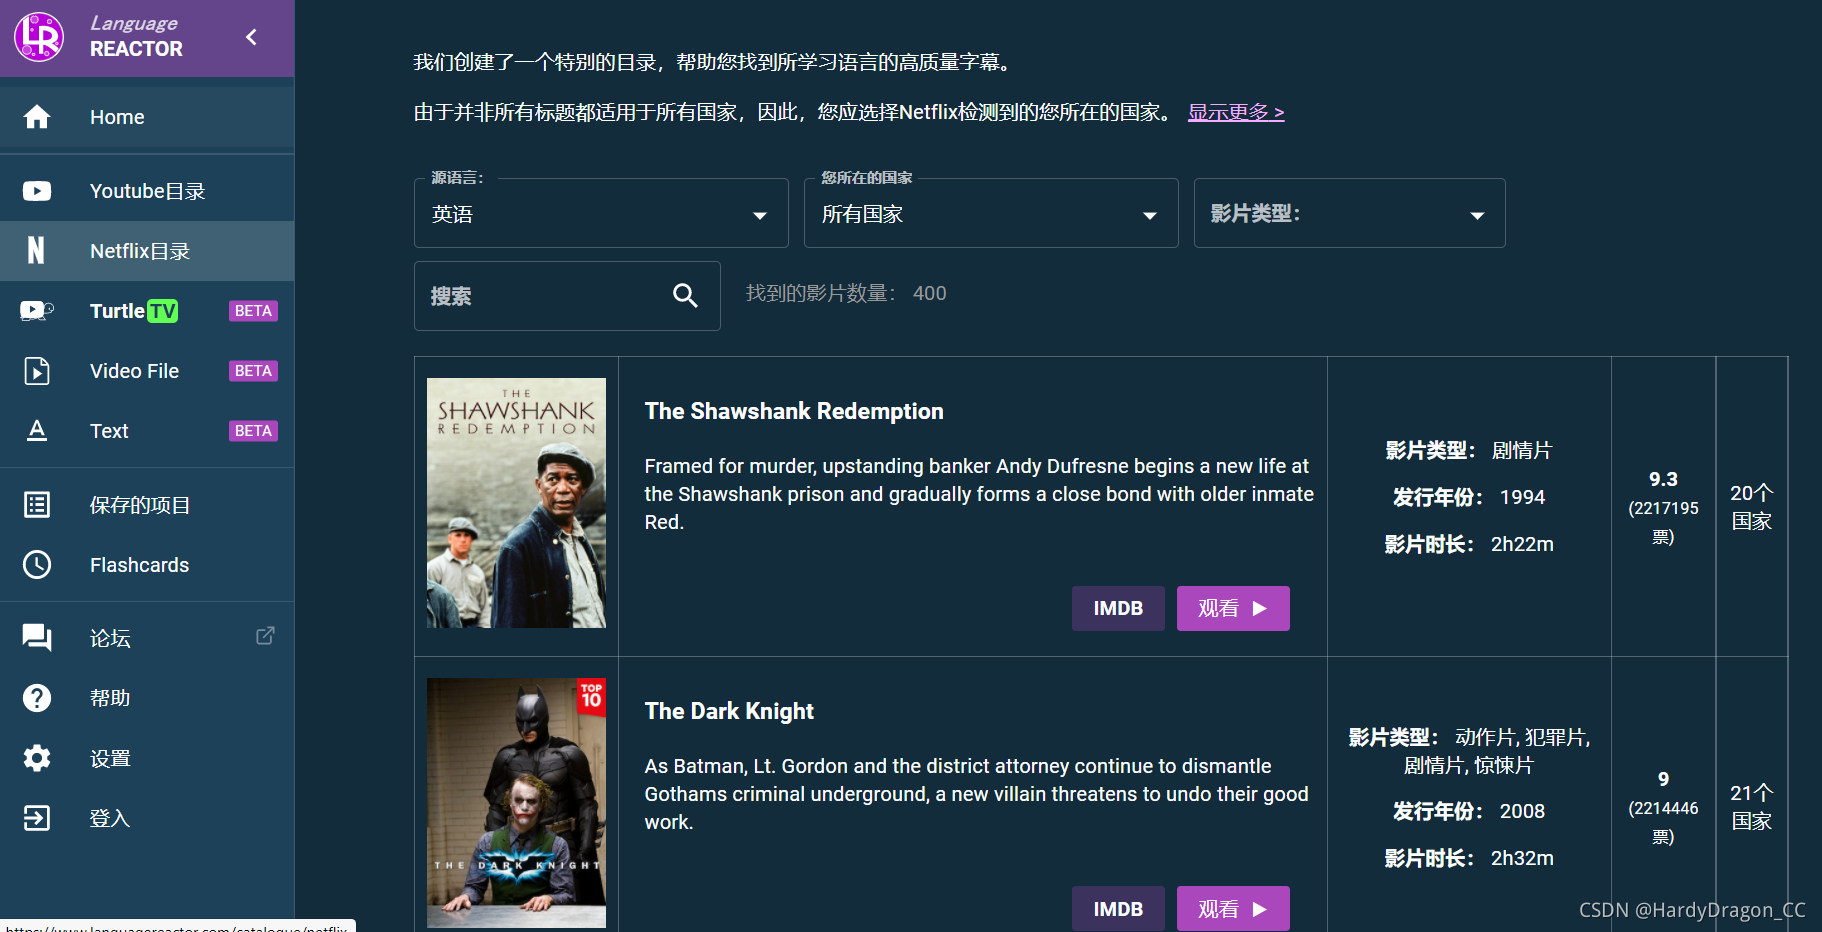Open Flashcards menu entry
This screenshot has height=932, width=1822.
point(147,565)
